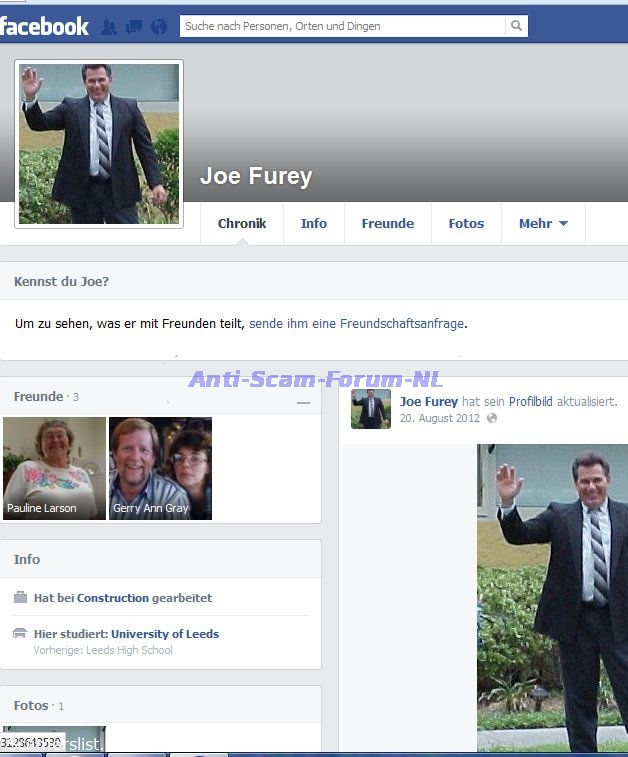
Task: Click the Facebook logo
Action: 44,26
